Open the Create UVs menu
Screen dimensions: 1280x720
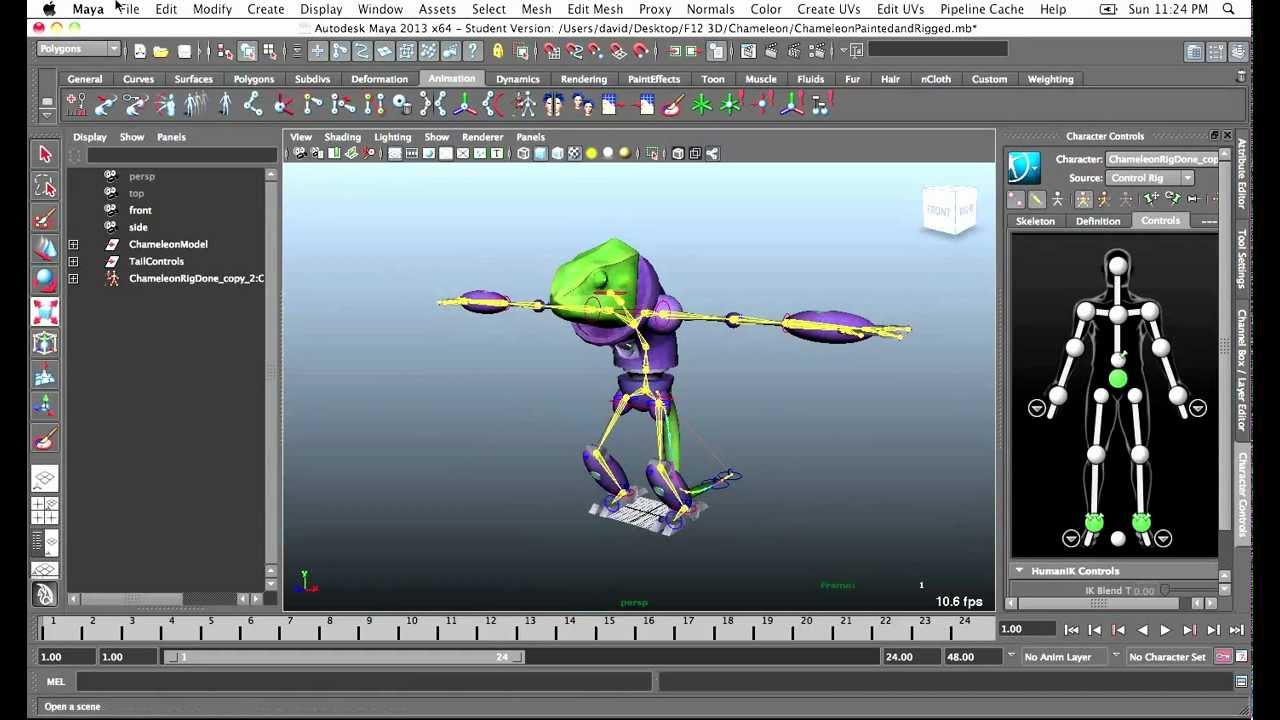click(828, 9)
